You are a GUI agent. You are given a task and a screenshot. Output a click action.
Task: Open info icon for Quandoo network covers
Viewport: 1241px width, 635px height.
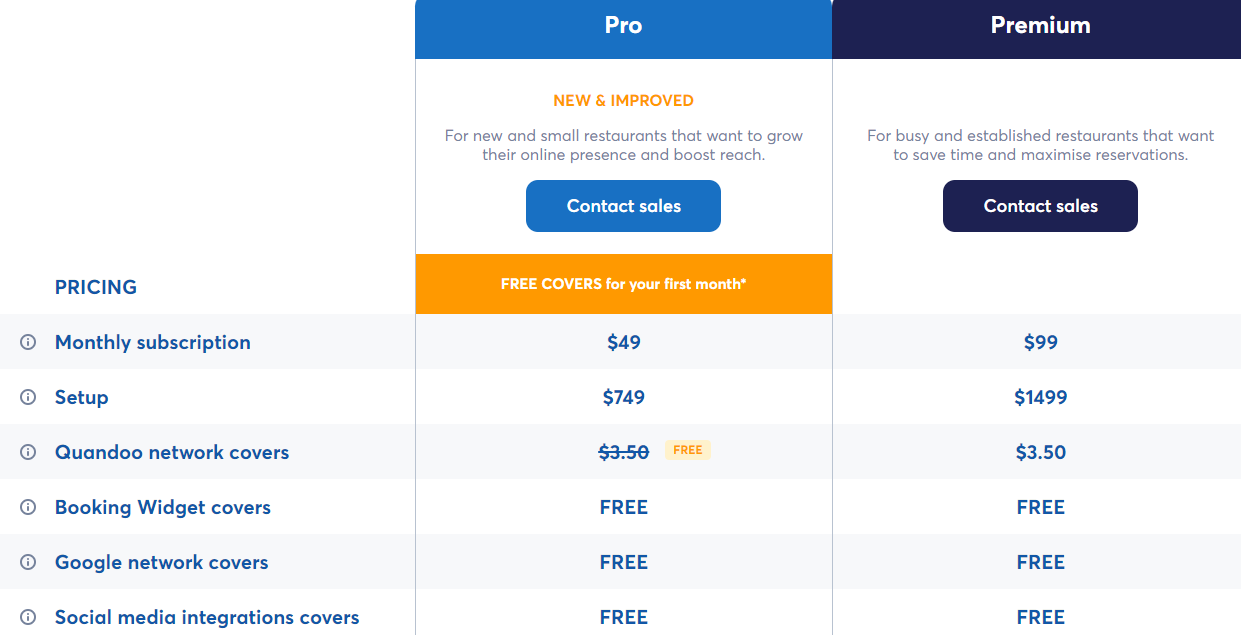[x=28, y=452]
